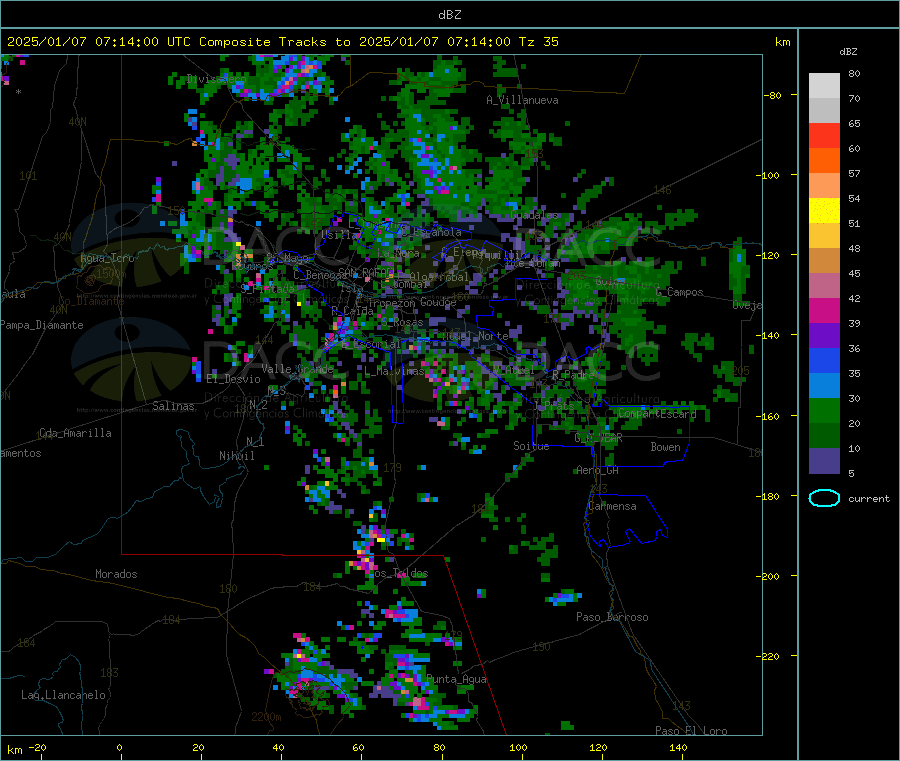Click the cyan 'current' ellipse legend icon
The image size is (900, 761).
(824, 498)
